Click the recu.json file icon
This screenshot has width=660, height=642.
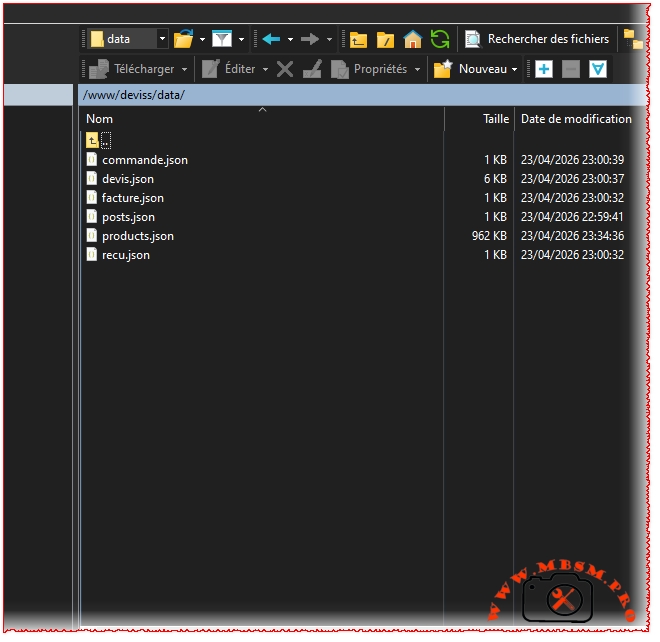pos(91,254)
